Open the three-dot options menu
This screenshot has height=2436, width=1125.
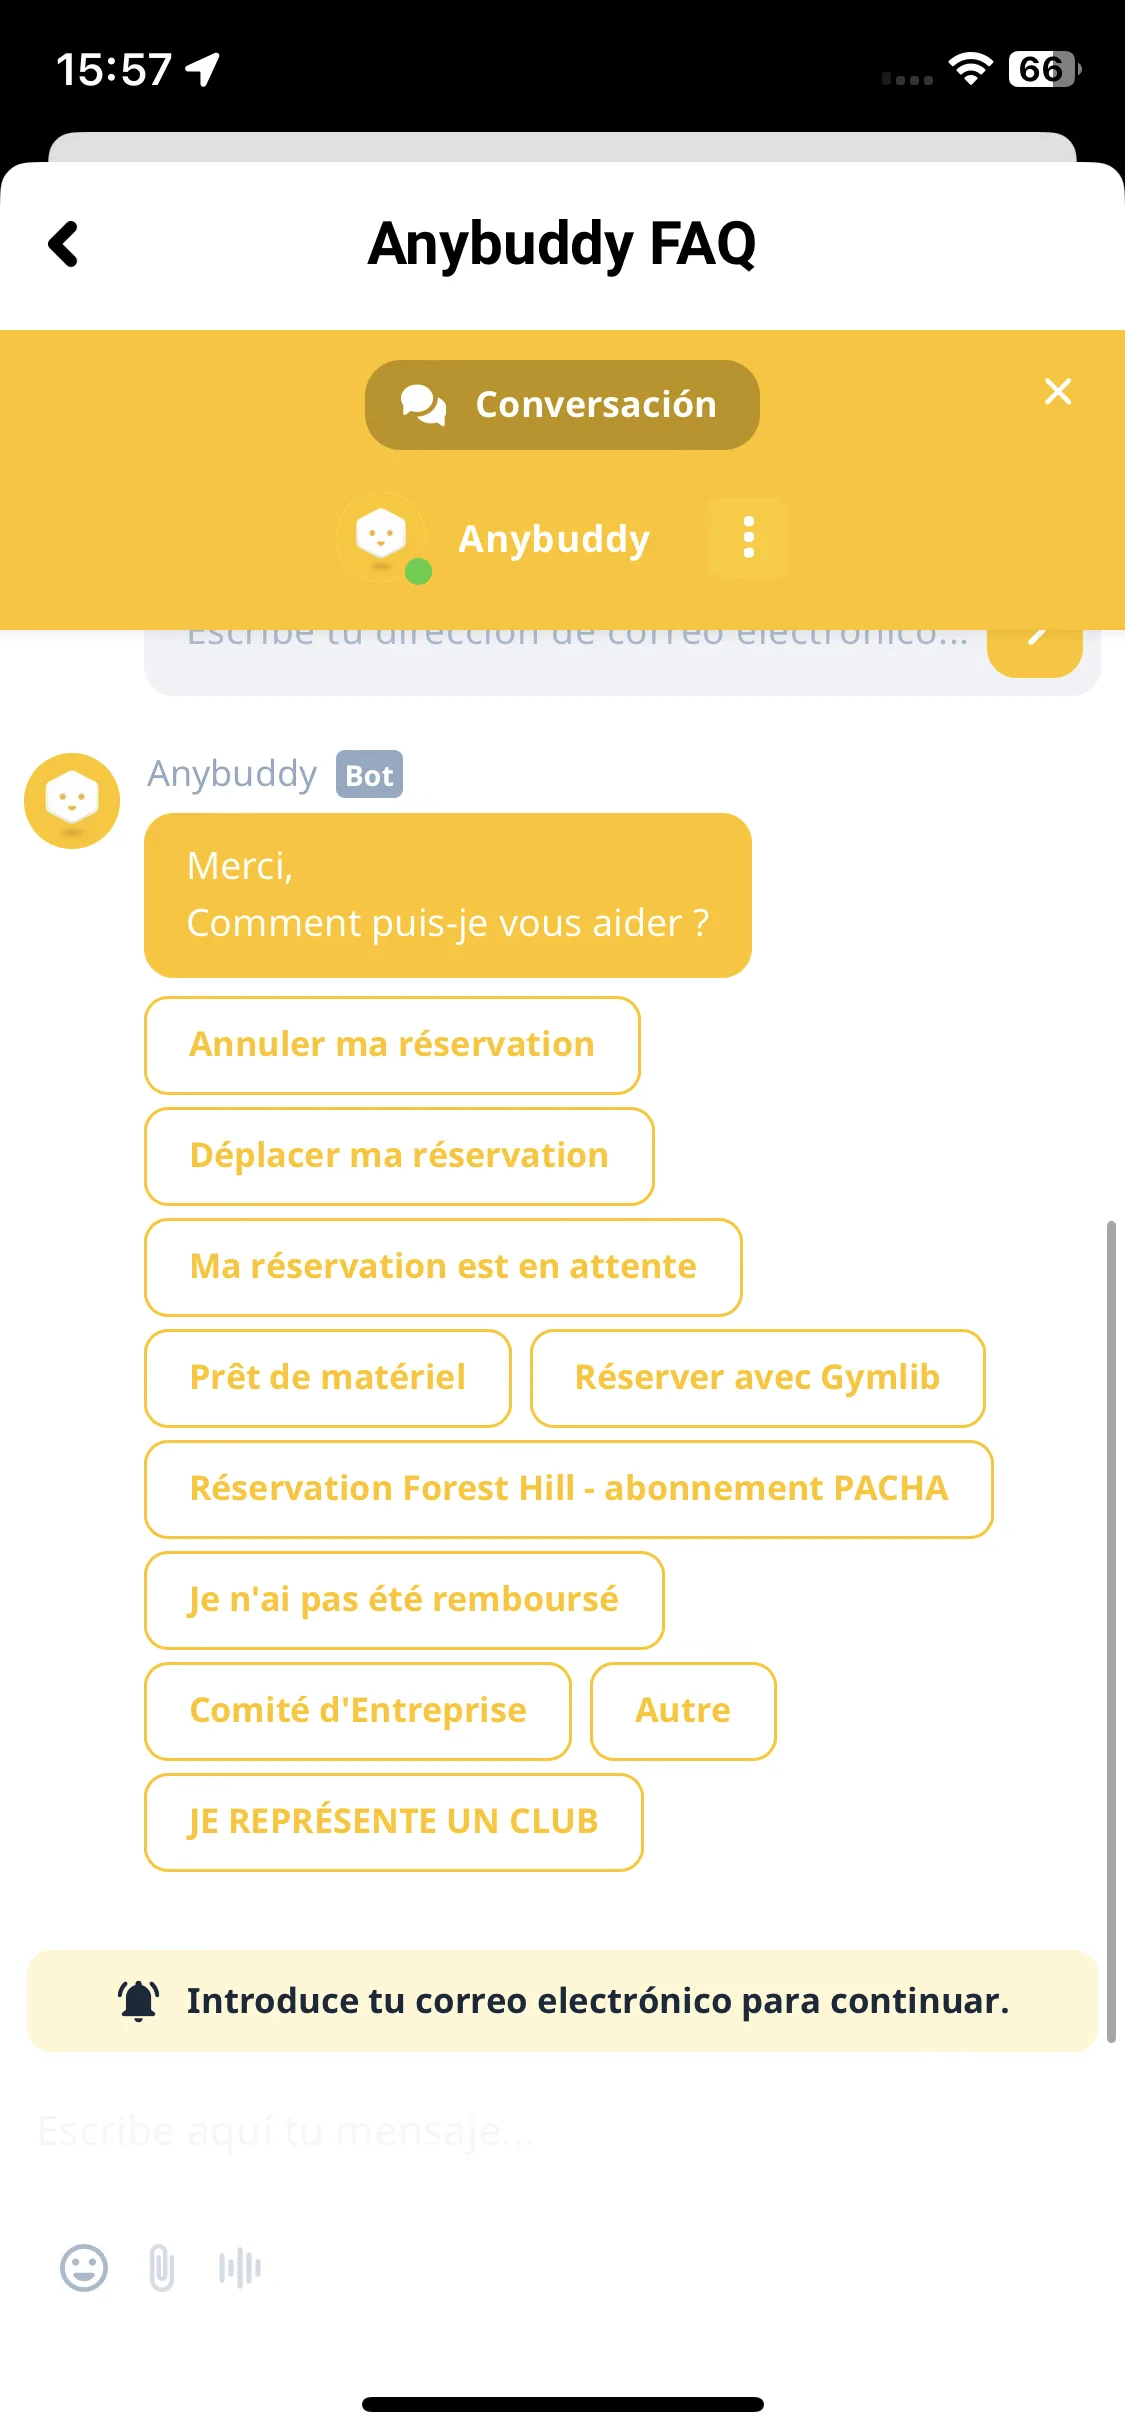pyautogui.click(x=748, y=538)
